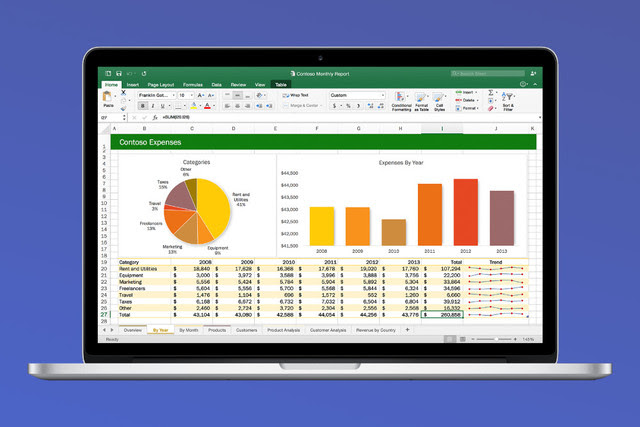
Task: Open the Formulas ribbon tab
Action: (x=193, y=85)
